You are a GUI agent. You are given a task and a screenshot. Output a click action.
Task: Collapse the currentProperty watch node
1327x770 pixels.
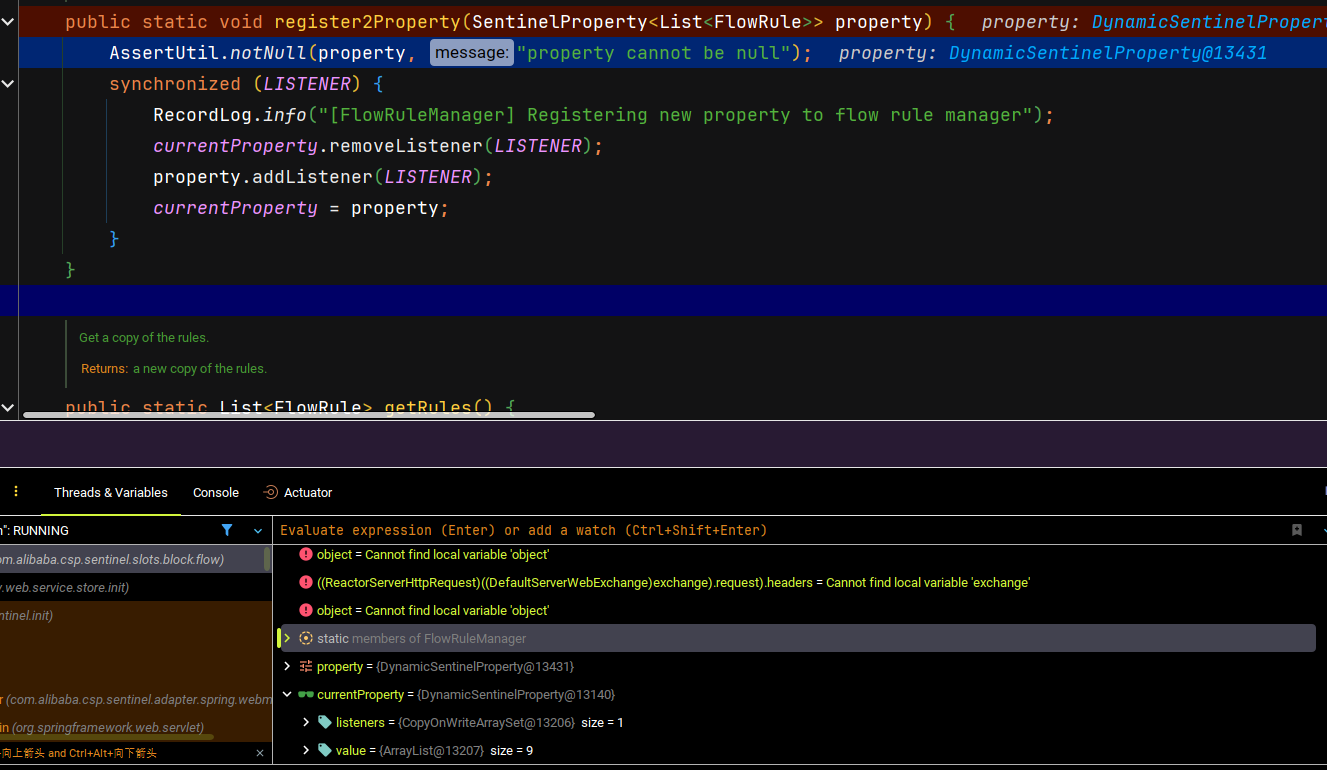[287, 694]
